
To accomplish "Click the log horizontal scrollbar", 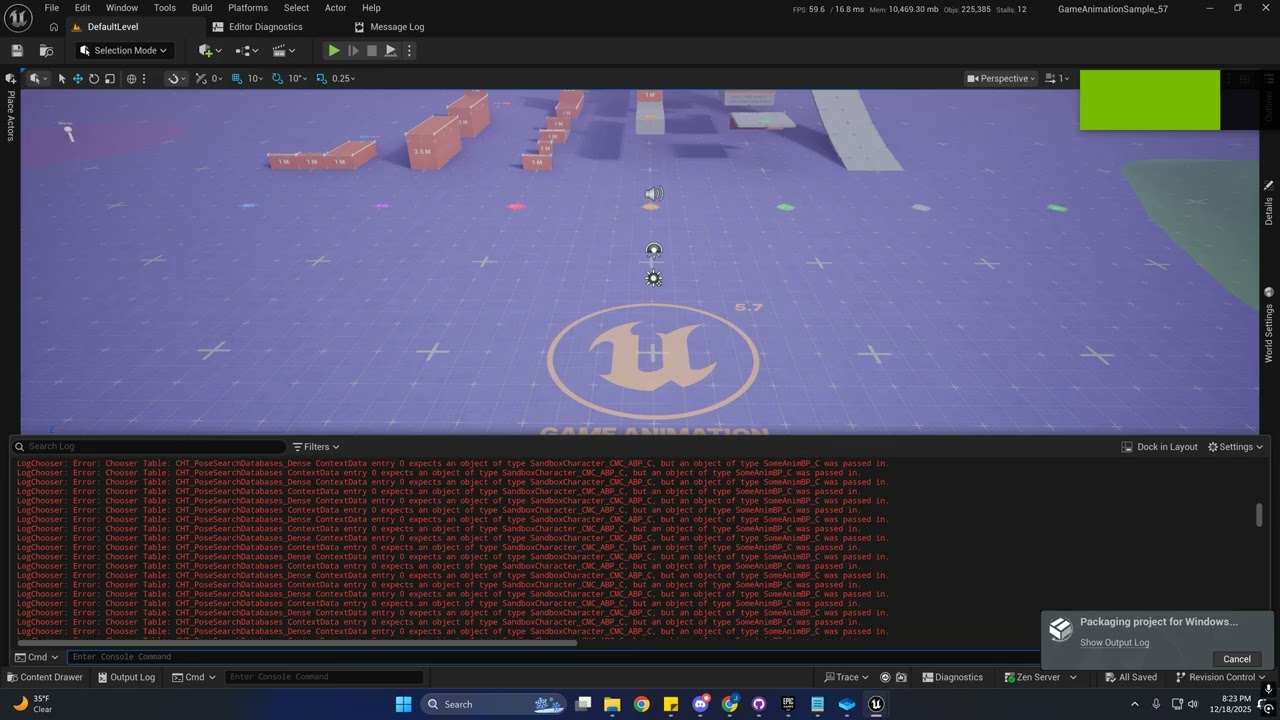I will (297, 641).
